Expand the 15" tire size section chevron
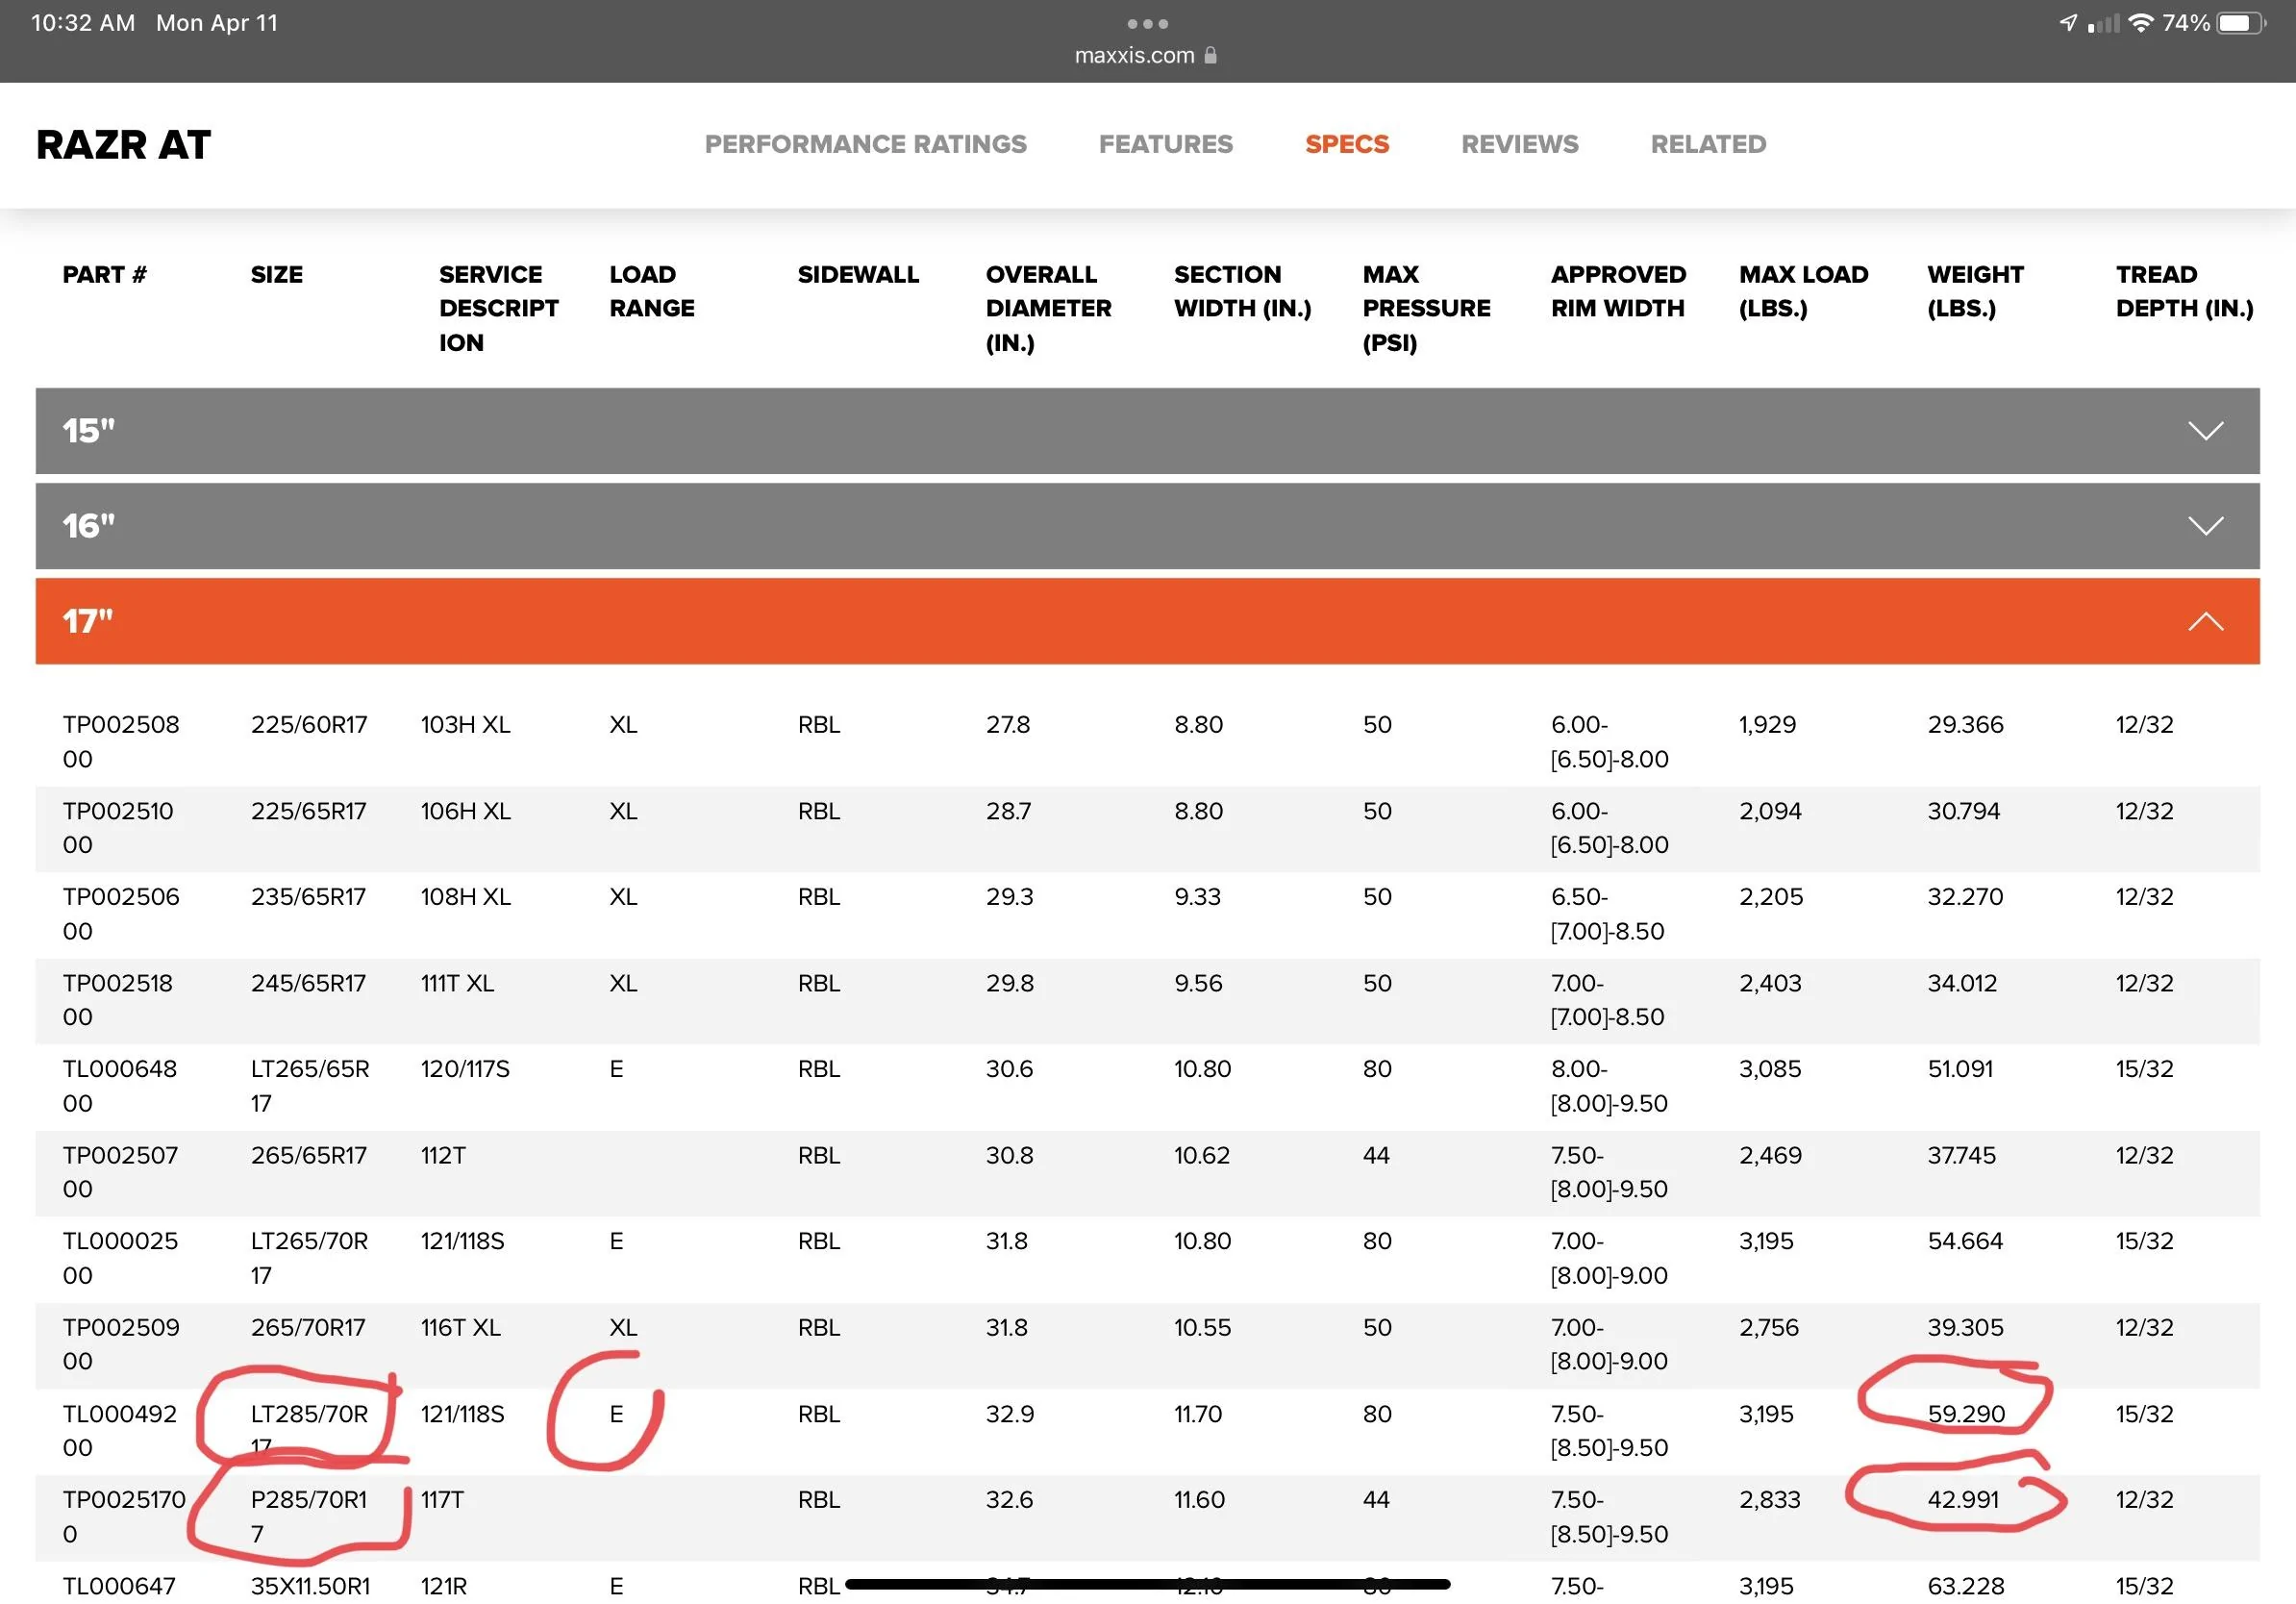The height and width of the screenshot is (1604, 2296). pos(2205,431)
